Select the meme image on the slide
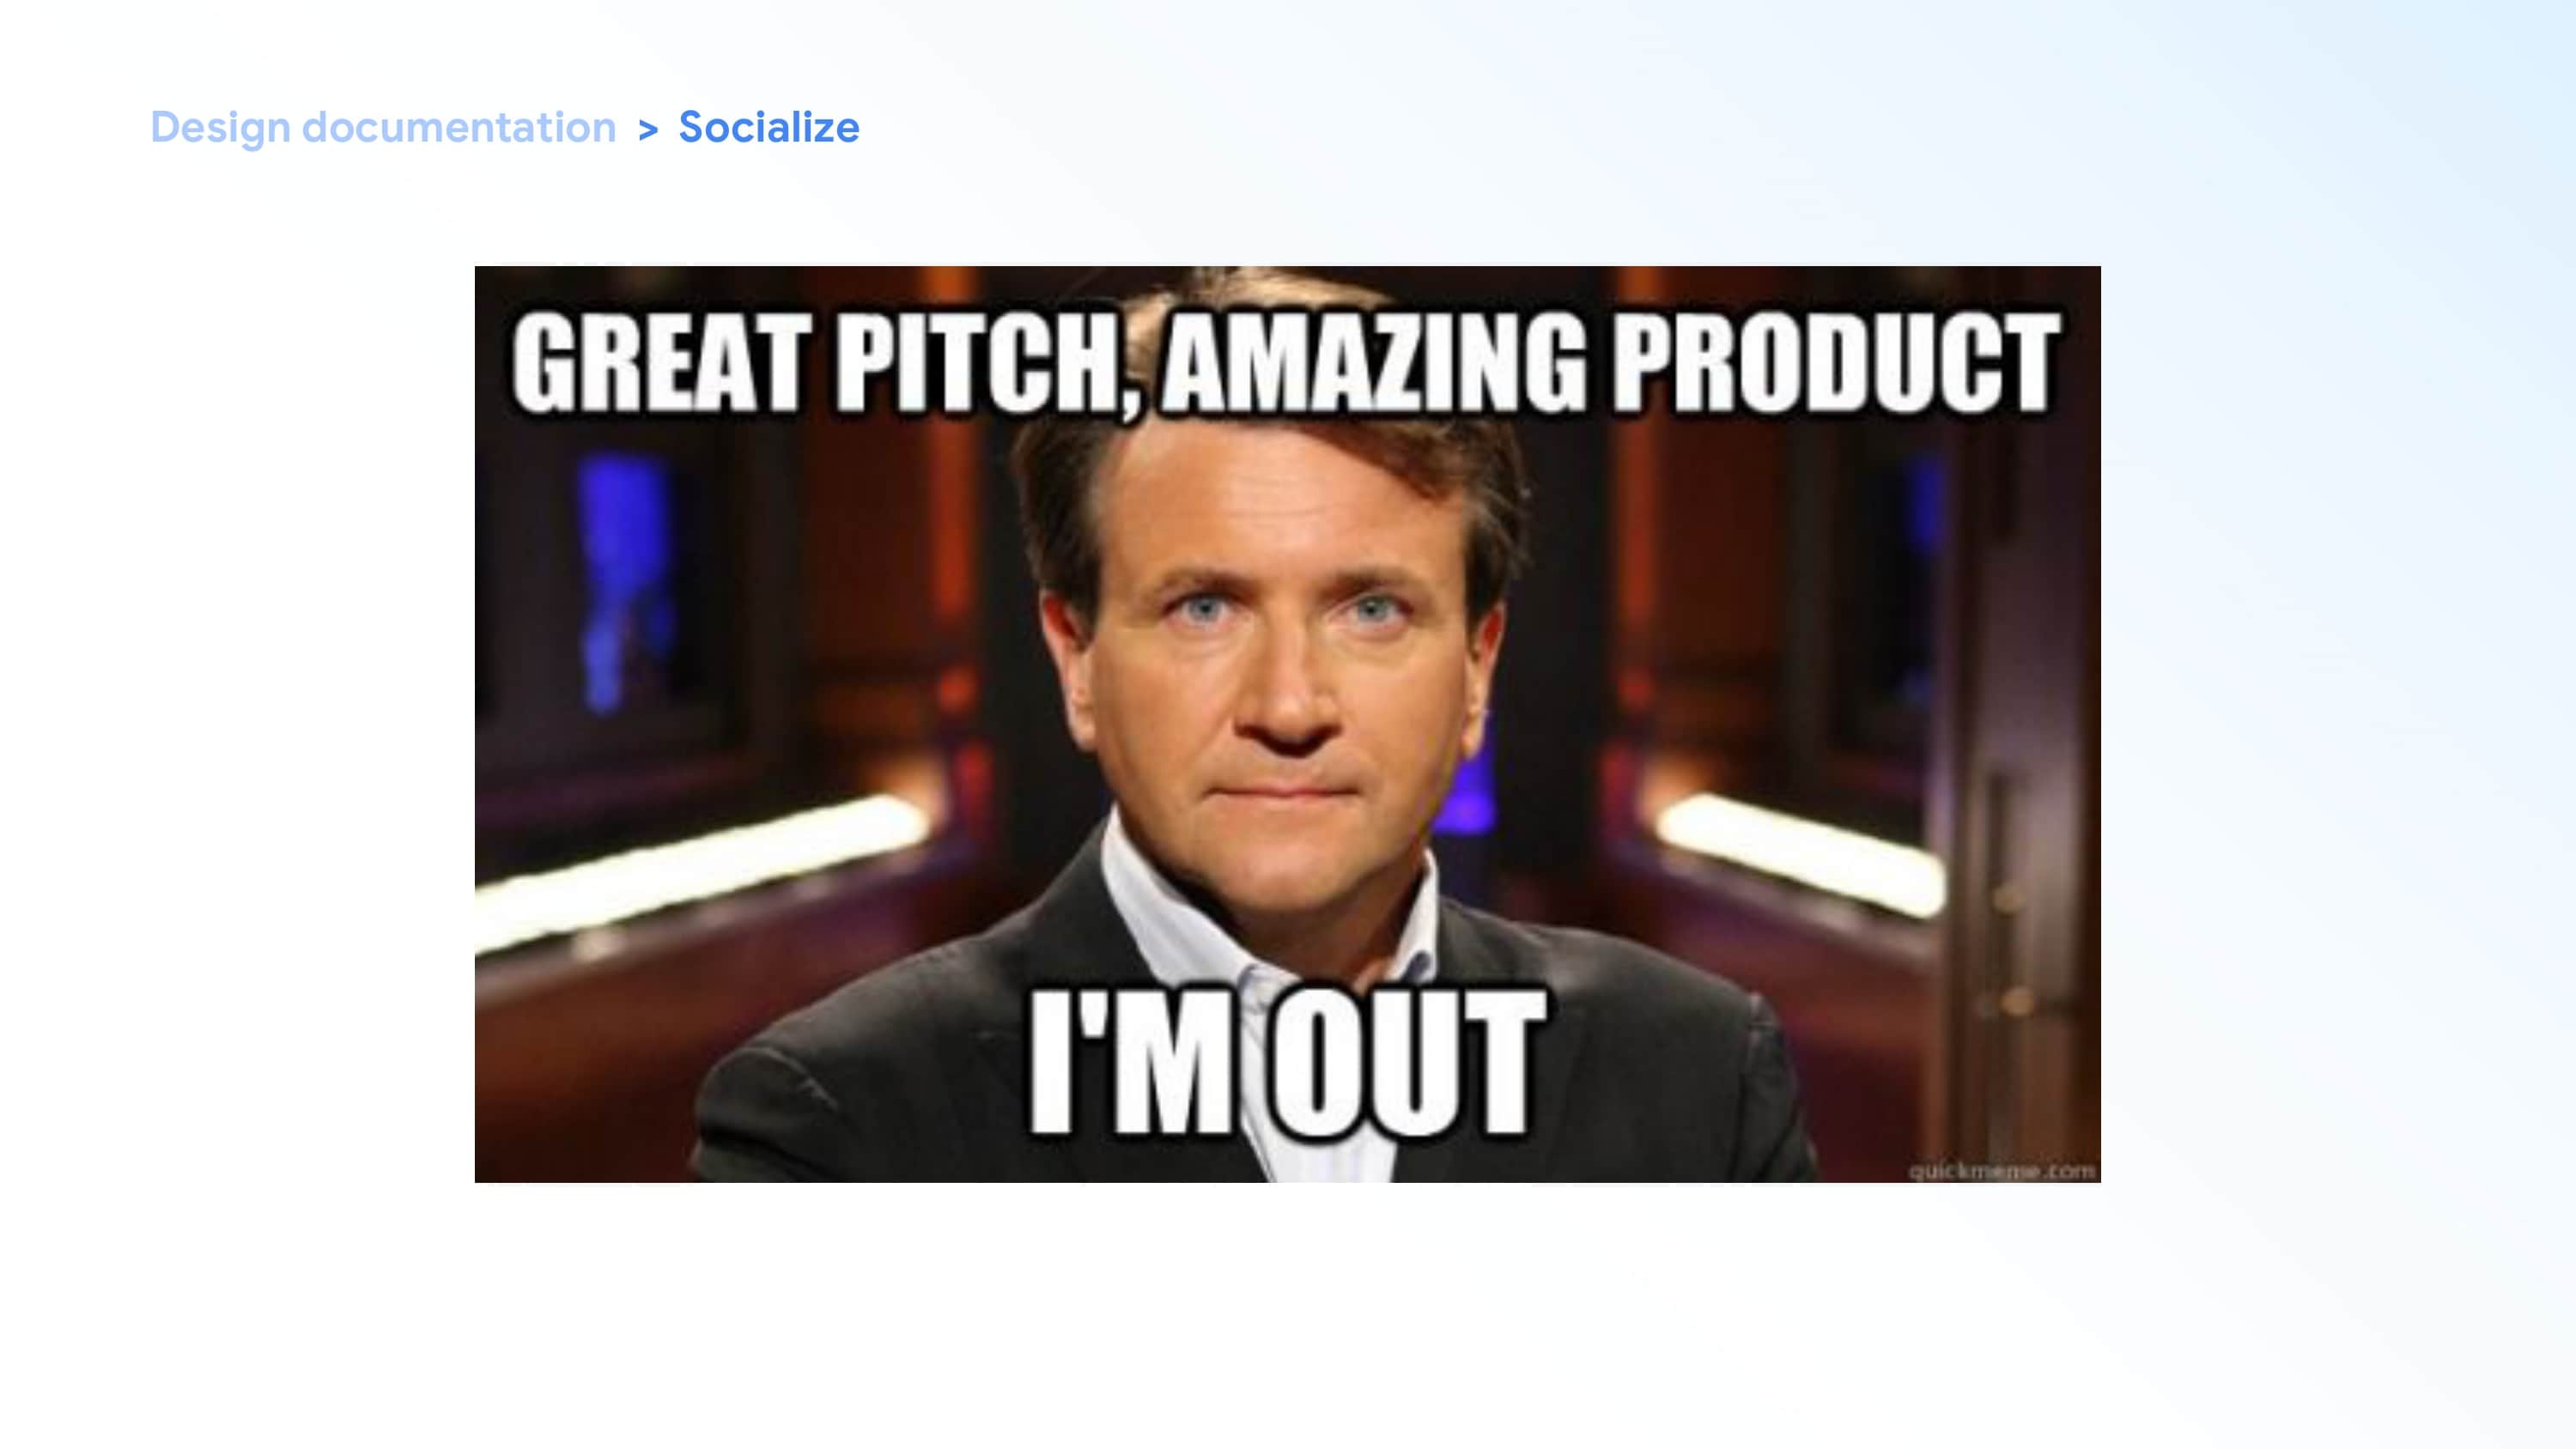The image size is (2576, 1449). pyautogui.click(x=1287, y=724)
